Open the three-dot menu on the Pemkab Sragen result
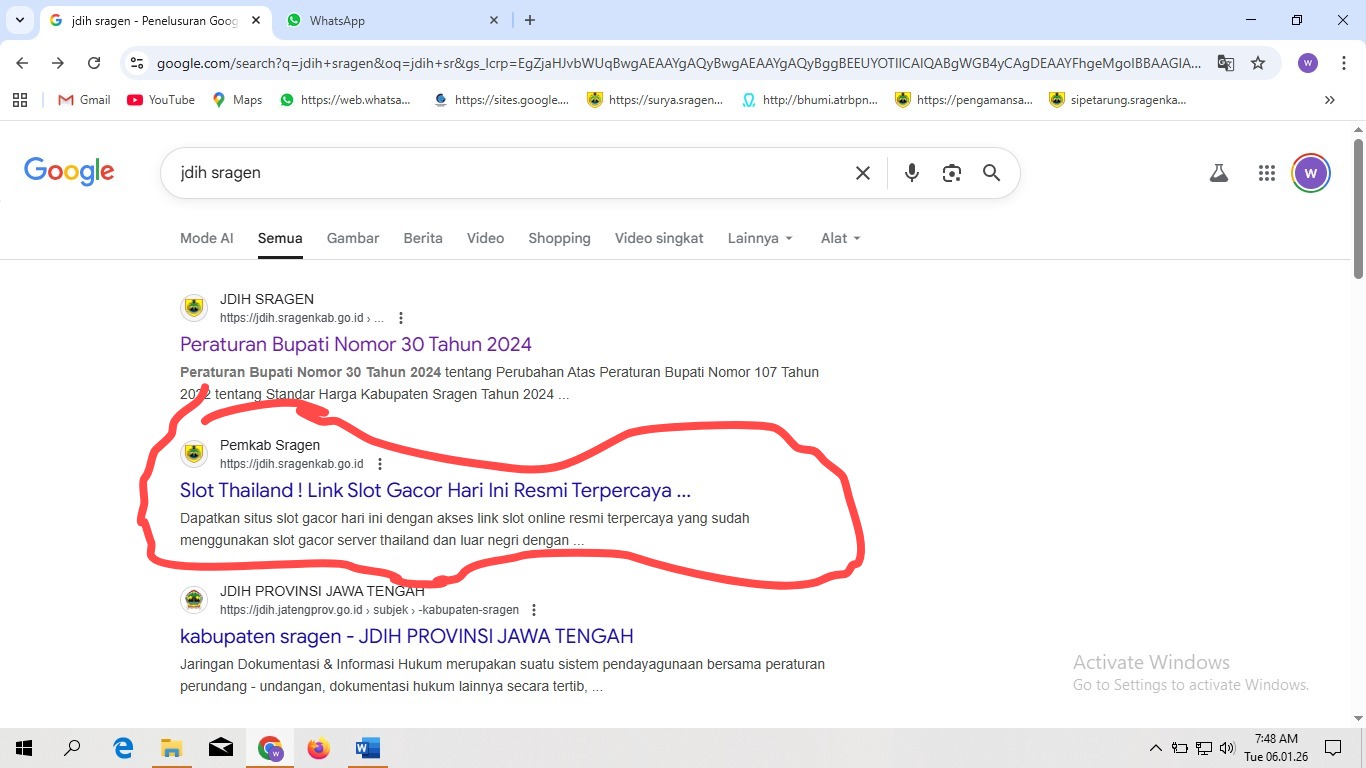The width and height of the screenshot is (1366, 768). coord(379,463)
